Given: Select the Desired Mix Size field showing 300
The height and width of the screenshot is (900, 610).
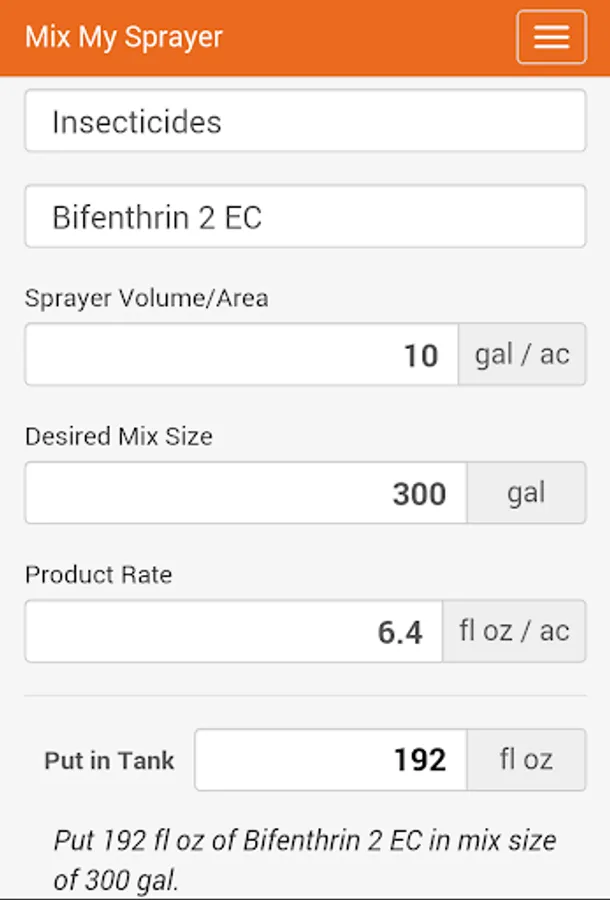Looking at the screenshot, I should tap(246, 493).
